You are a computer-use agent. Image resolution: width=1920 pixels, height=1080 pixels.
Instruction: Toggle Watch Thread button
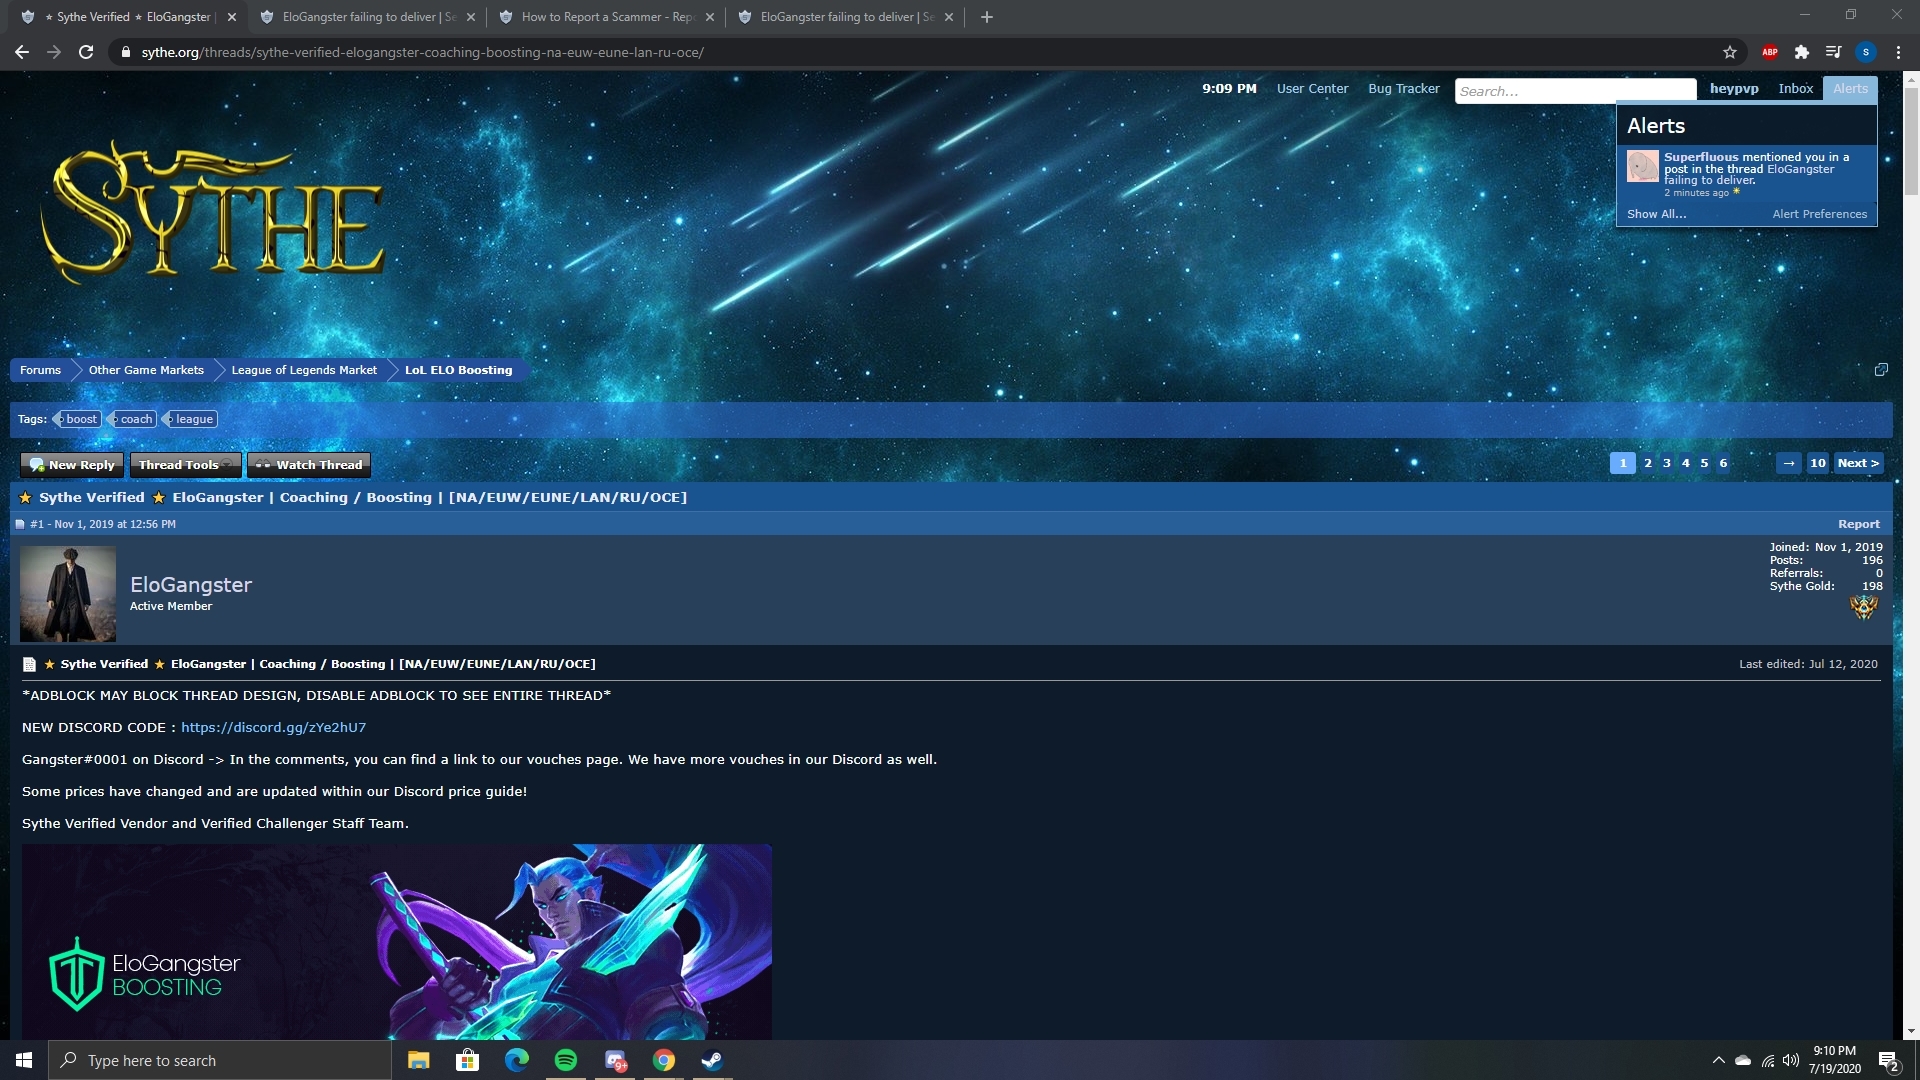(x=309, y=465)
